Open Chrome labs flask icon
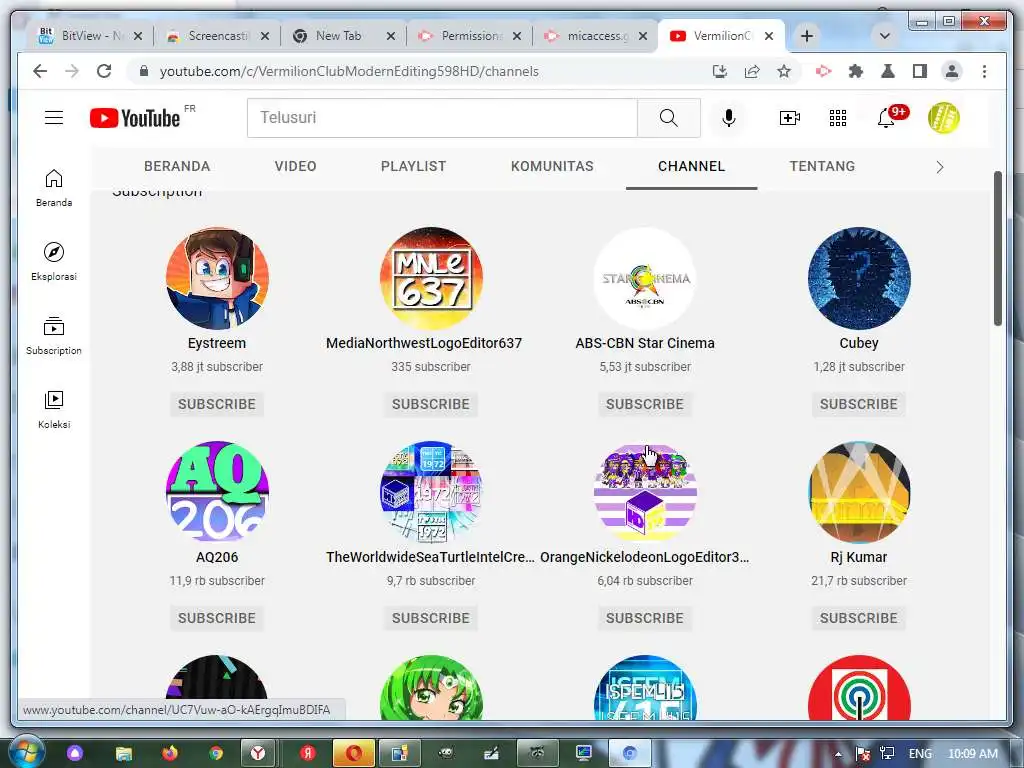Screen dimensions: 1024x768 click(888, 71)
